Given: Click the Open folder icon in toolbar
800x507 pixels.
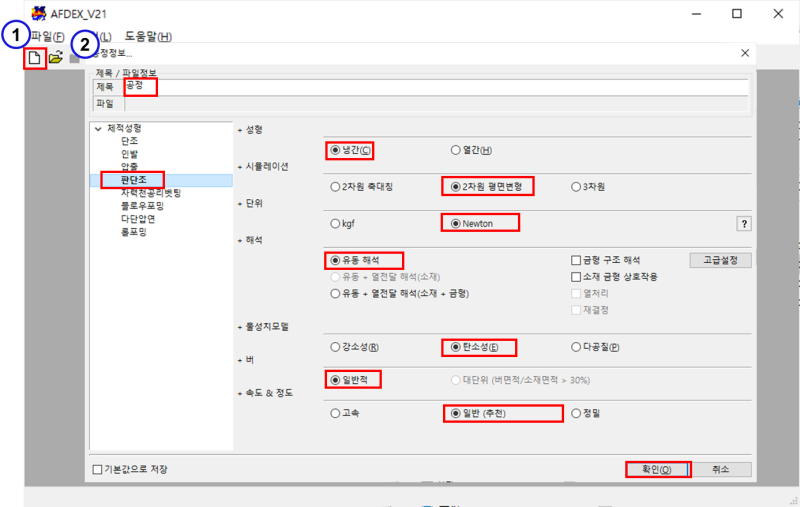Looking at the screenshot, I should (56, 58).
